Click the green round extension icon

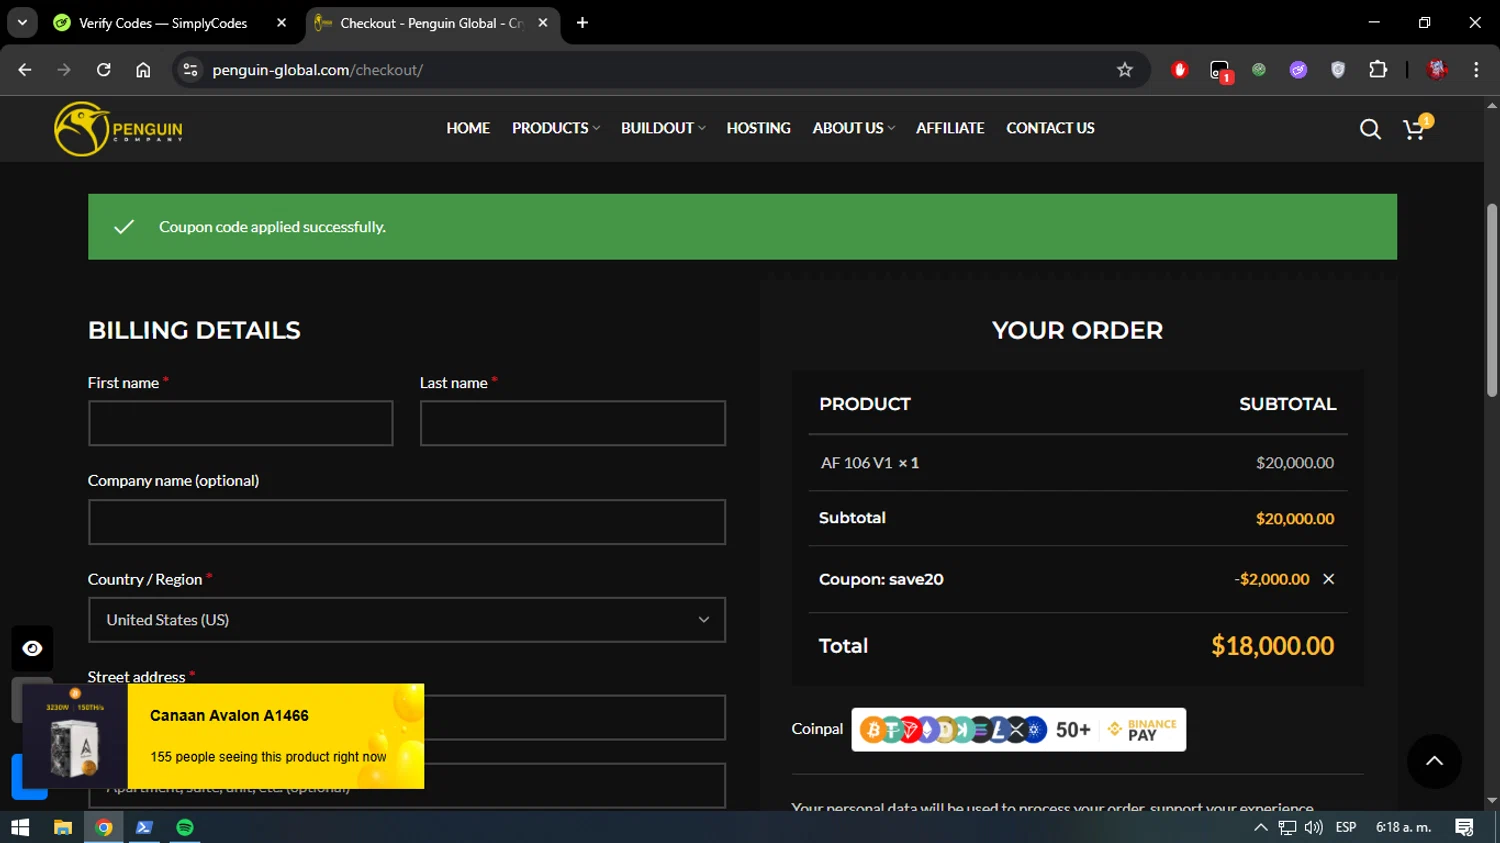point(1259,70)
